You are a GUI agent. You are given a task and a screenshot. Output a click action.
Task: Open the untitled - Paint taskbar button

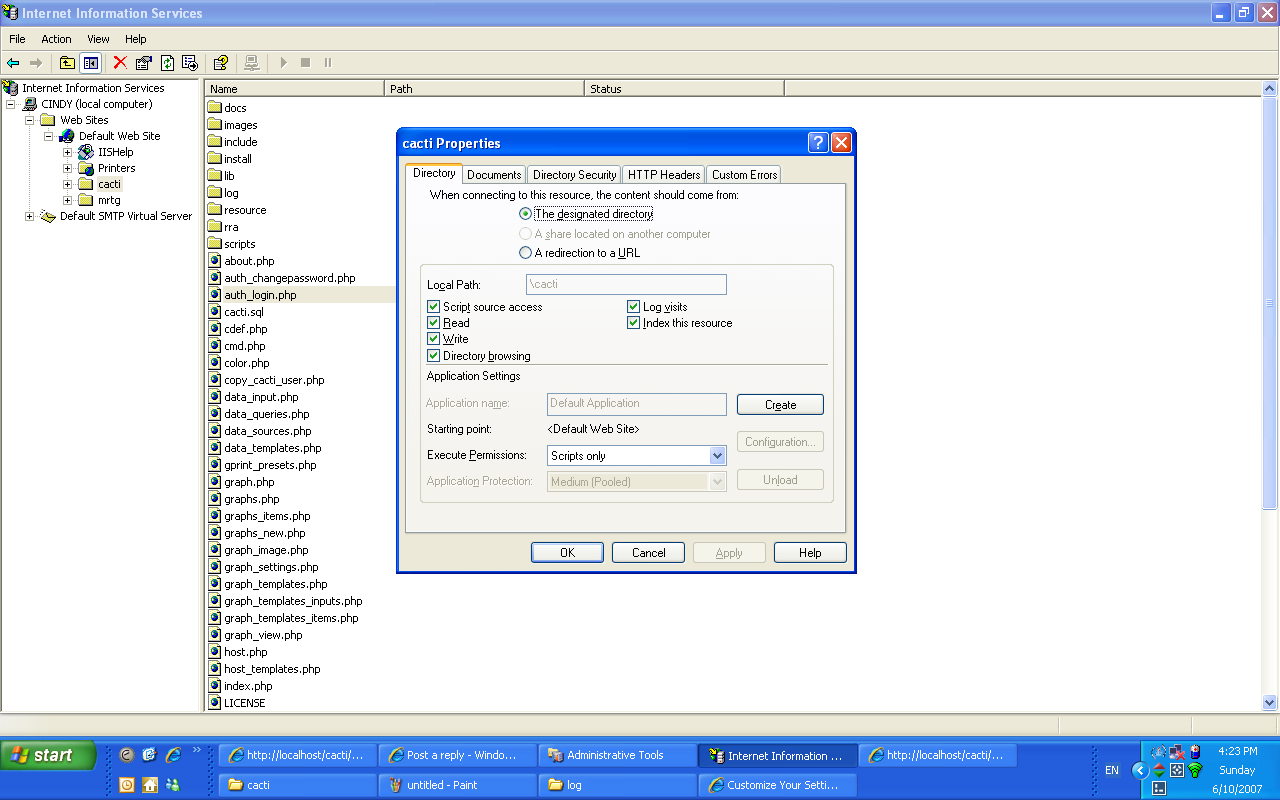pyautogui.click(x=457, y=785)
